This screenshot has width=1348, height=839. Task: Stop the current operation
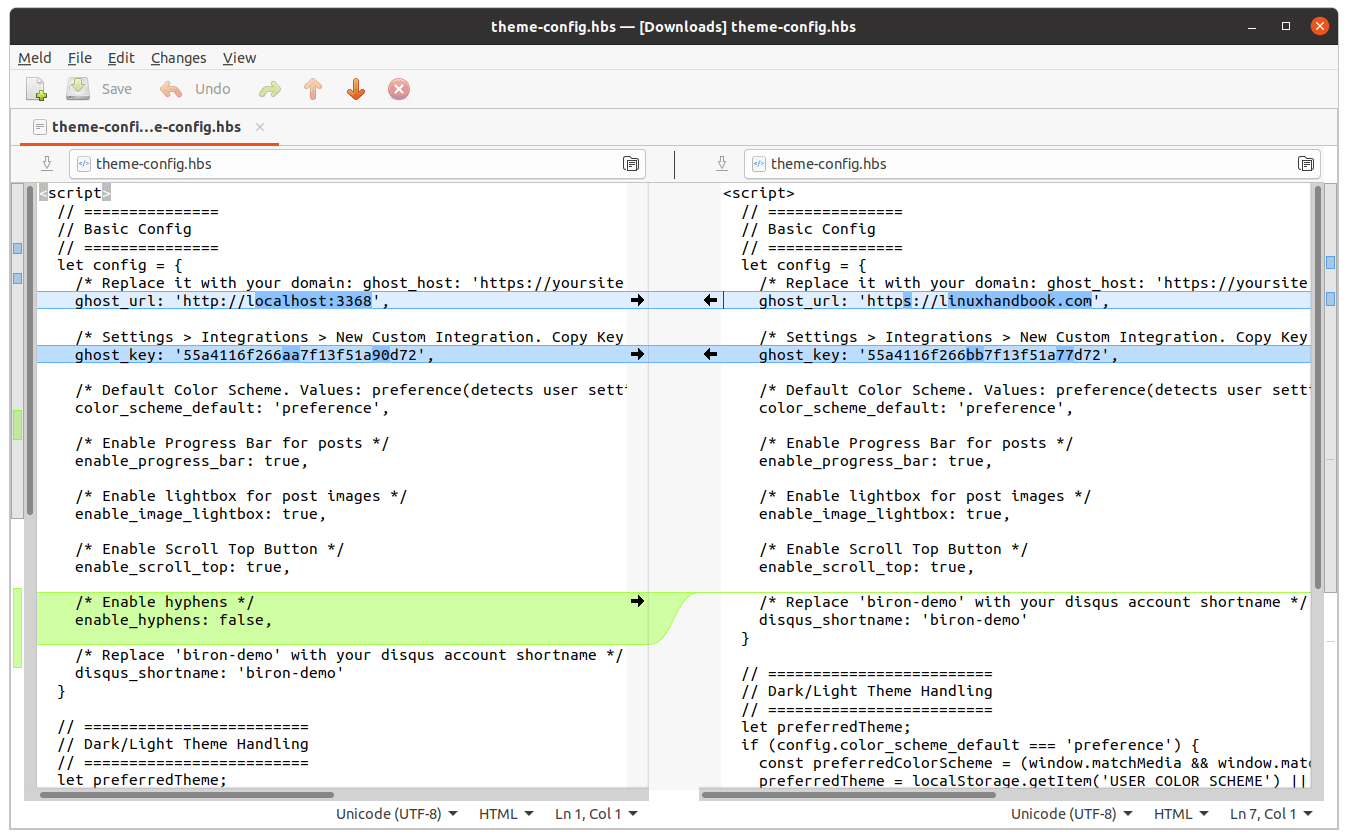coord(398,89)
